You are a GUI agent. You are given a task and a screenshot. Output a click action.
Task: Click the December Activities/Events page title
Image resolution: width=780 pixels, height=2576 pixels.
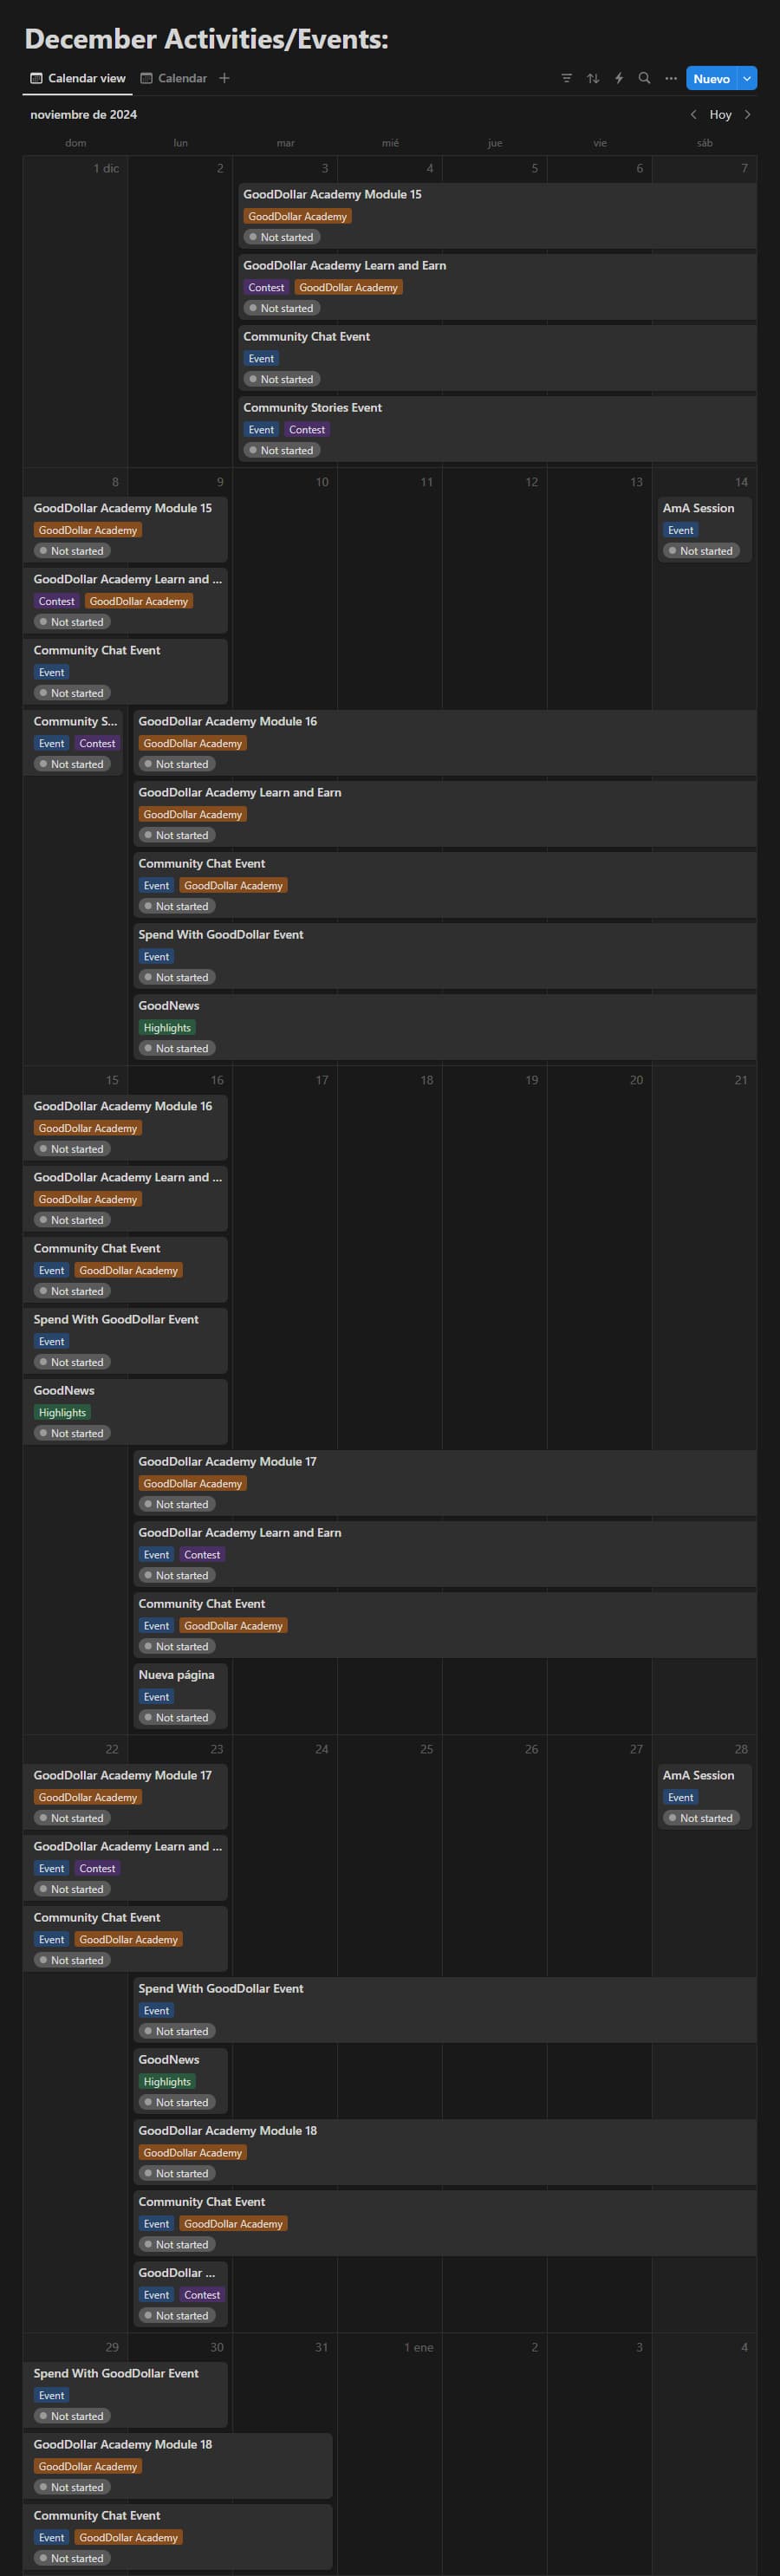[x=206, y=38]
